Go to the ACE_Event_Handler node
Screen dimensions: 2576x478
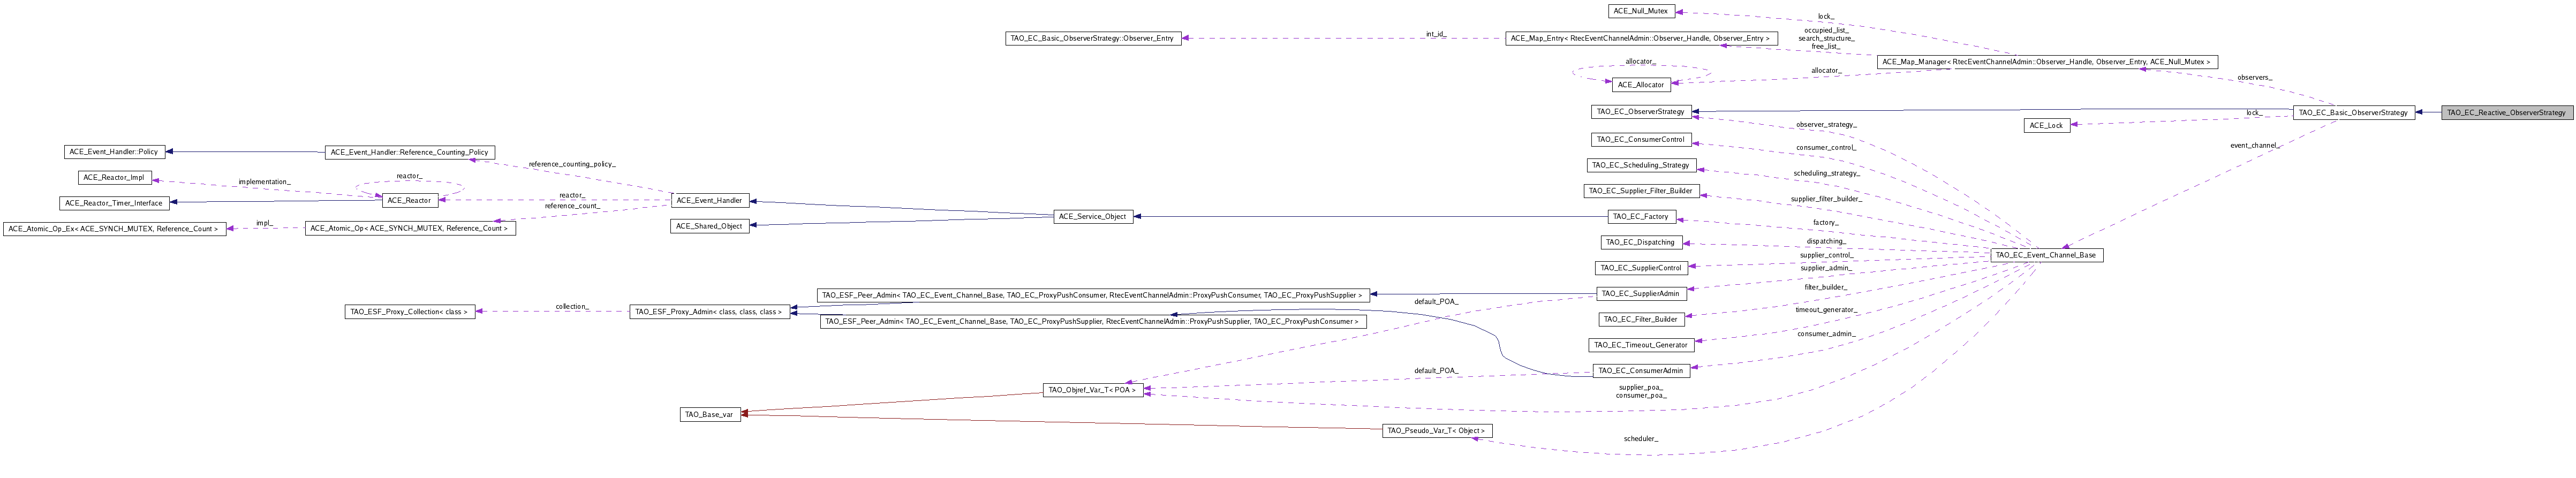pyautogui.click(x=709, y=200)
